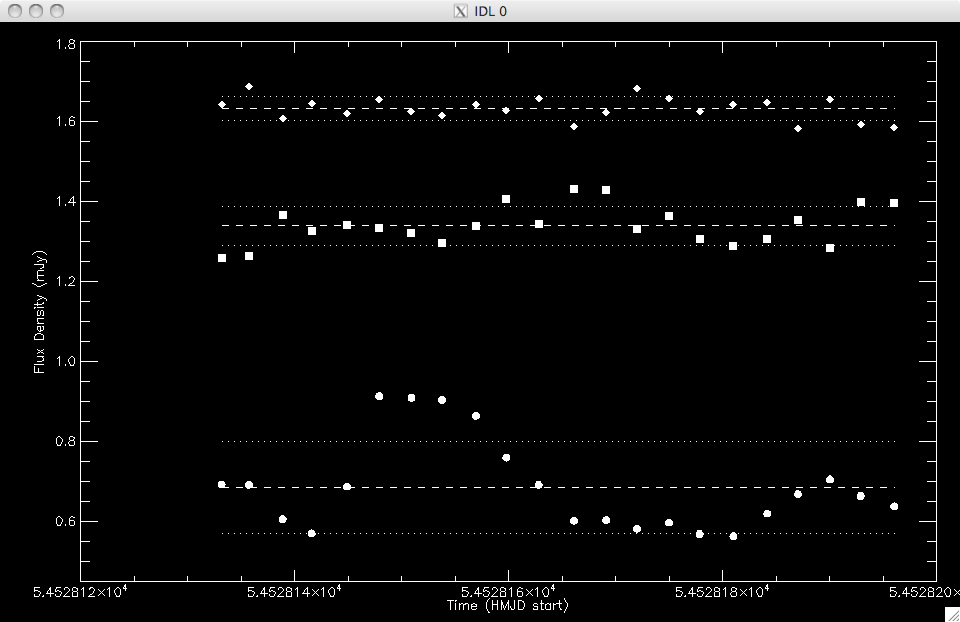Click the leftmost circle data point

(222, 484)
